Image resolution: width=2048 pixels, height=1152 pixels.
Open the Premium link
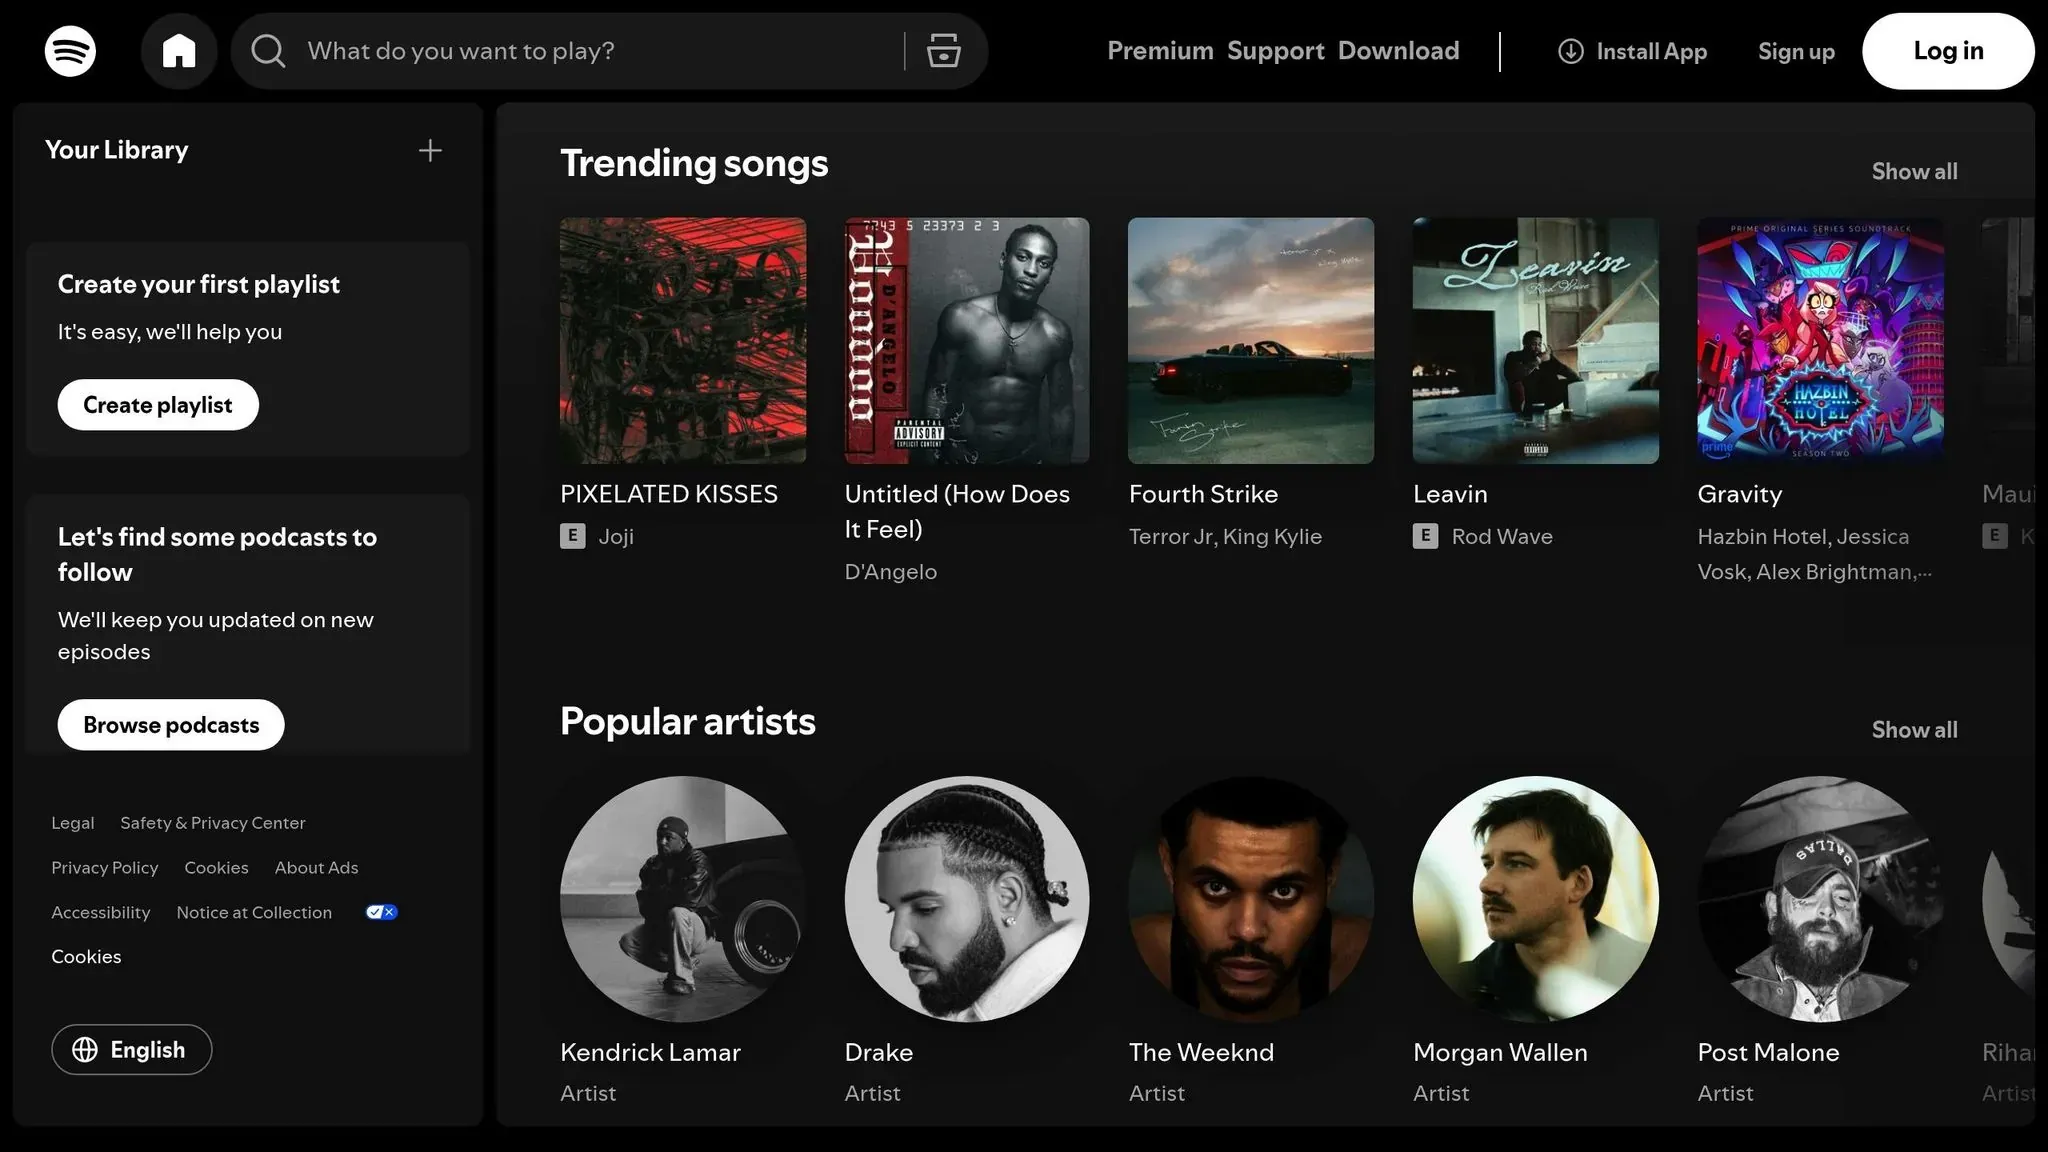(x=1160, y=51)
